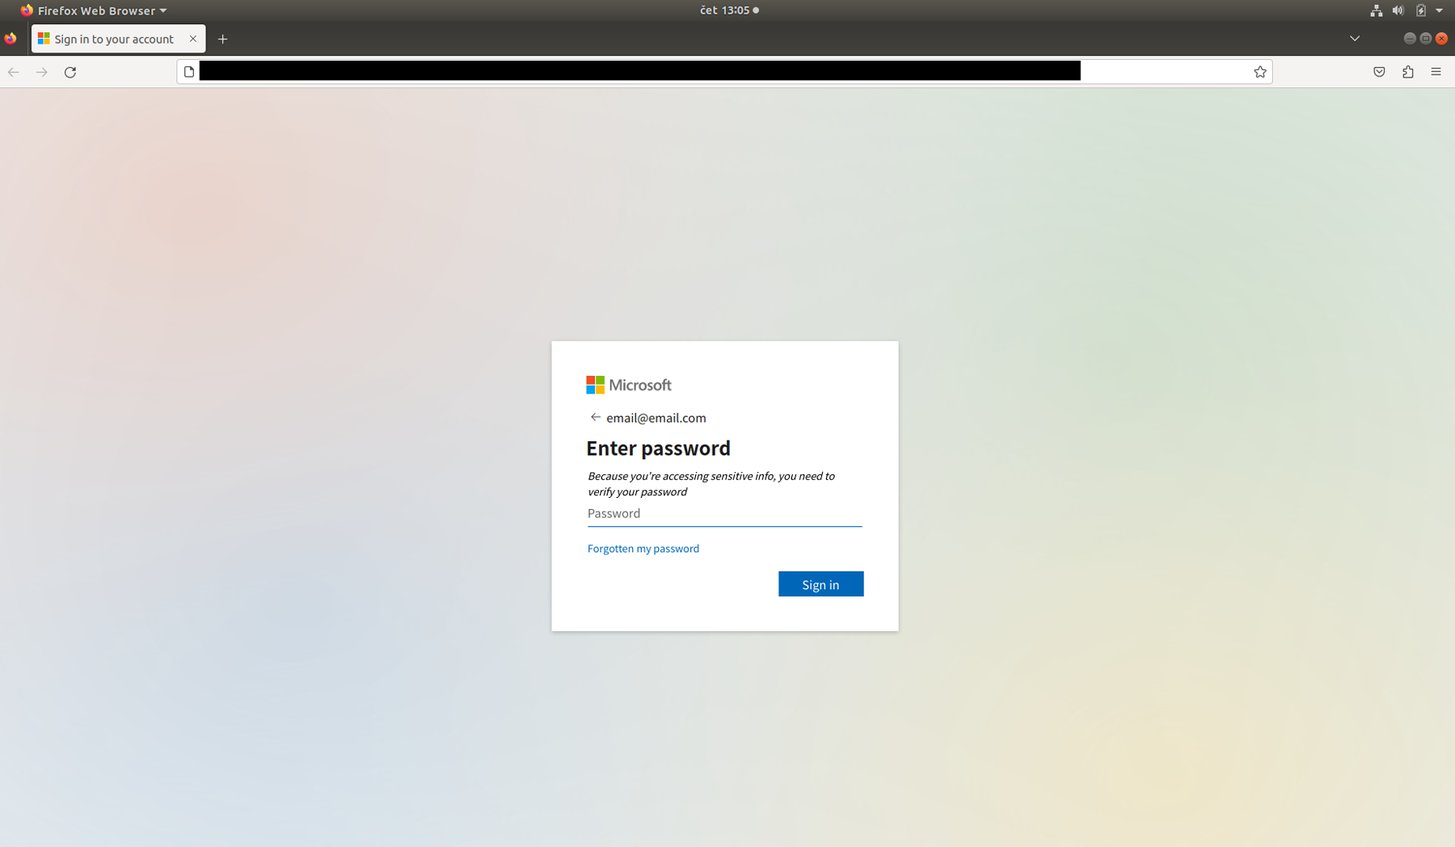This screenshot has height=847, width=1455.
Task: Open the Firefox Web Browser app menu
Action: [x=93, y=10]
